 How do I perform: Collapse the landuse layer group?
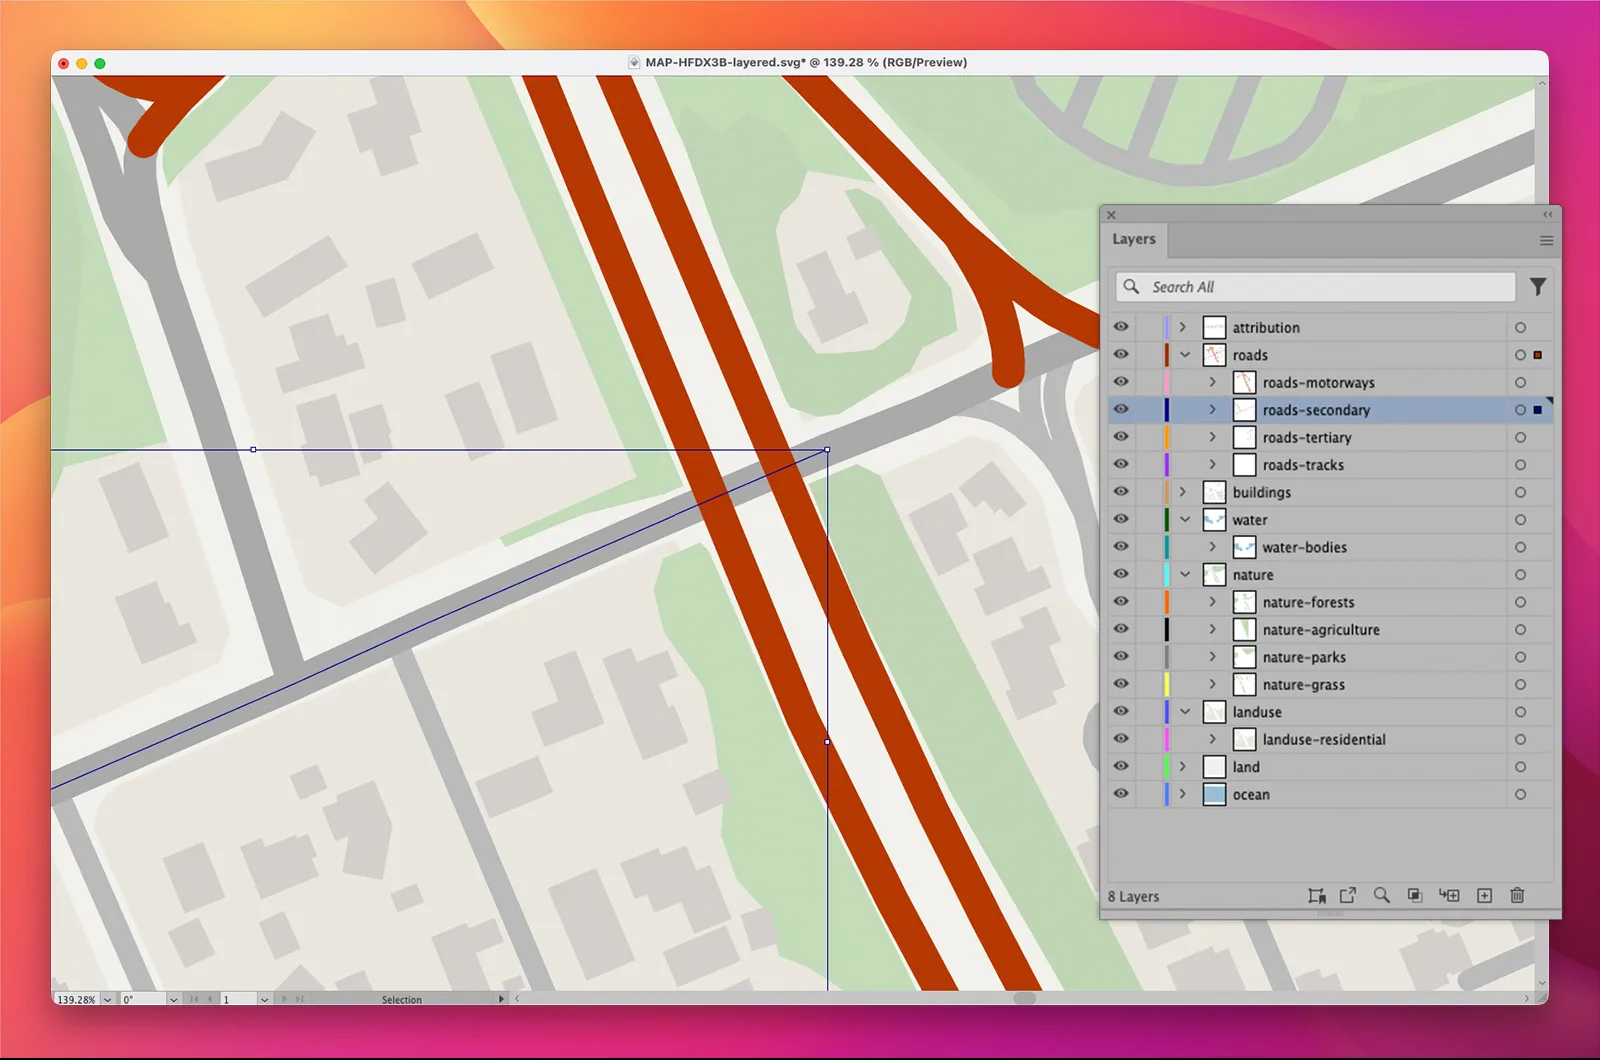(1185, 712)
